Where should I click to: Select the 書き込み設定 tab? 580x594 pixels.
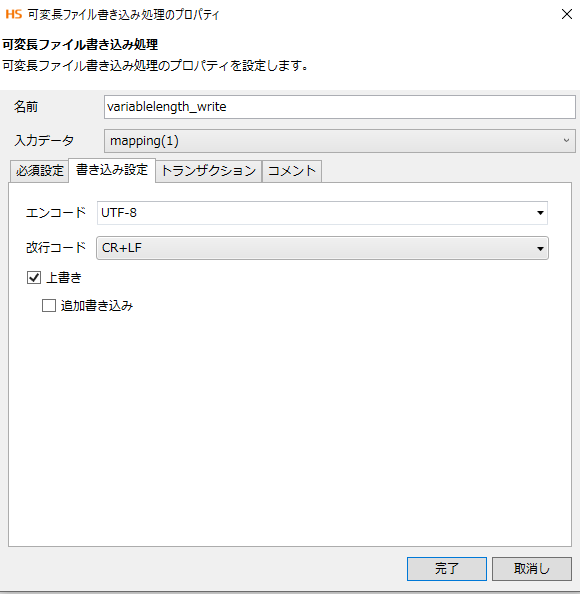pyautogui.click(x=112, y=170)
